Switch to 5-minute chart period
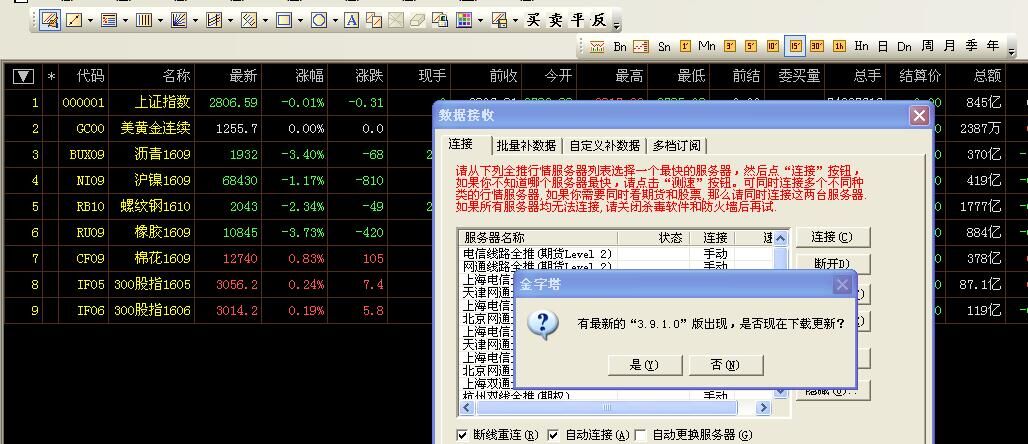 (x=751, y=46)
